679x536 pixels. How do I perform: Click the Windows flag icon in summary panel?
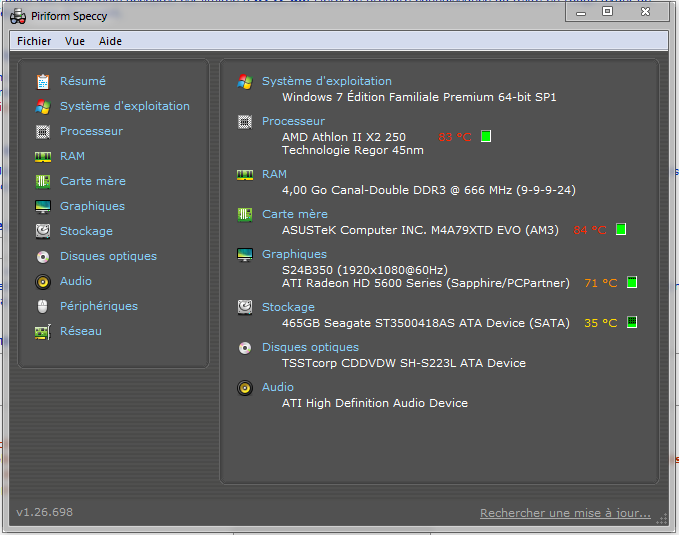click(x=245, y=82)
